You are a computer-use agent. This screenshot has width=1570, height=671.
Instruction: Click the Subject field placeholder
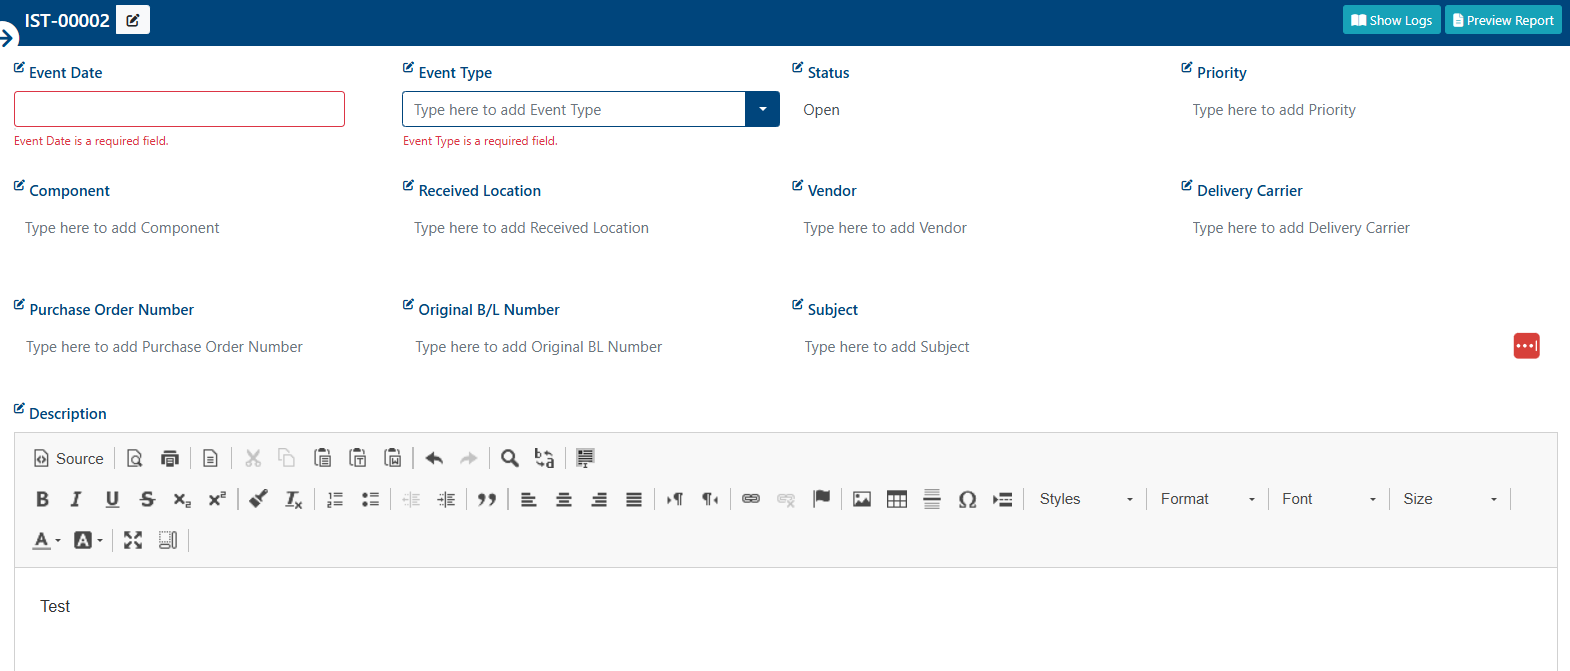click(x=887, y=347)
